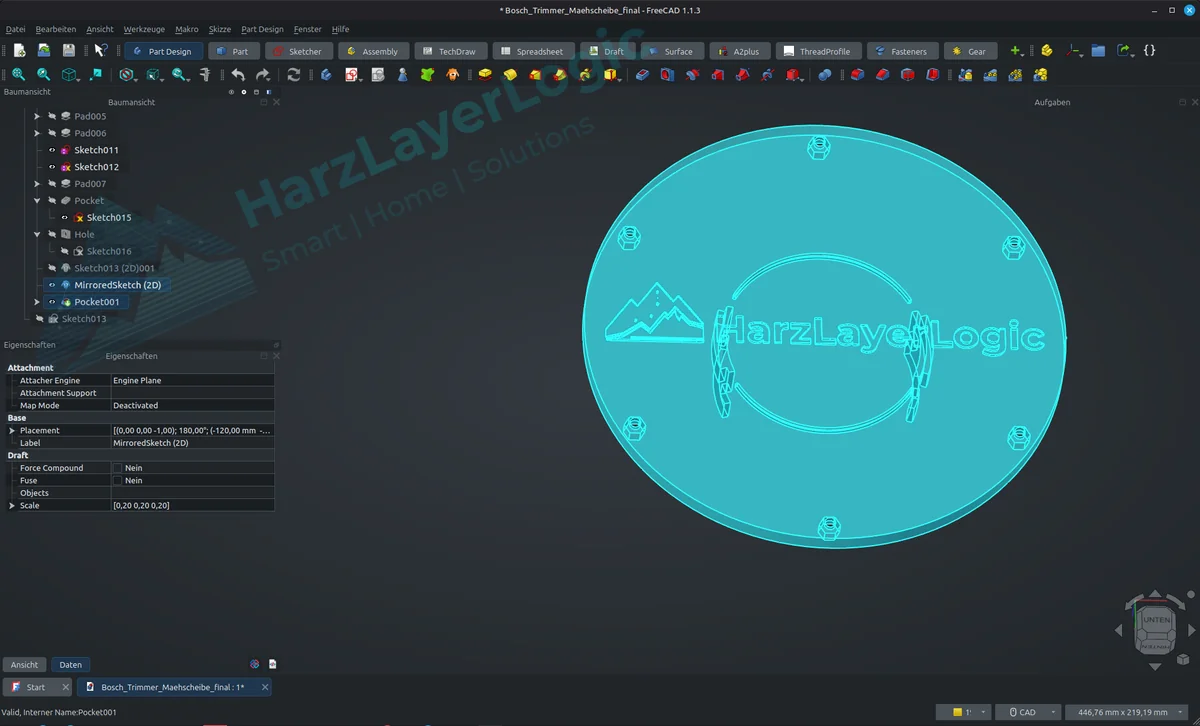
Task: Expand the Scale property row
Action: (x=12, y=505)
